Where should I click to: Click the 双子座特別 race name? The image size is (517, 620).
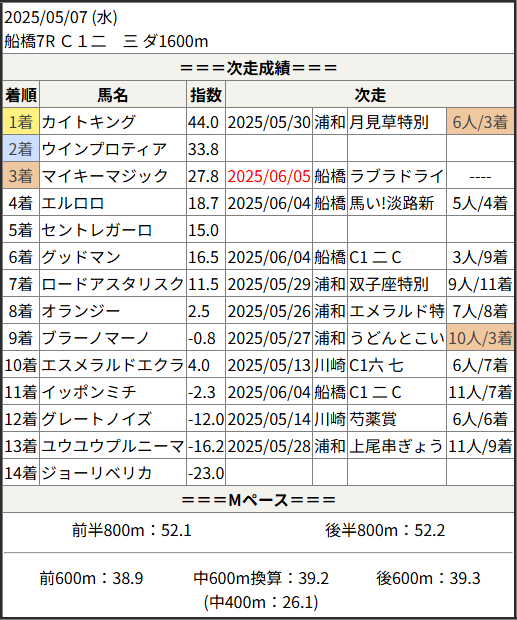[x=389, y=284]
